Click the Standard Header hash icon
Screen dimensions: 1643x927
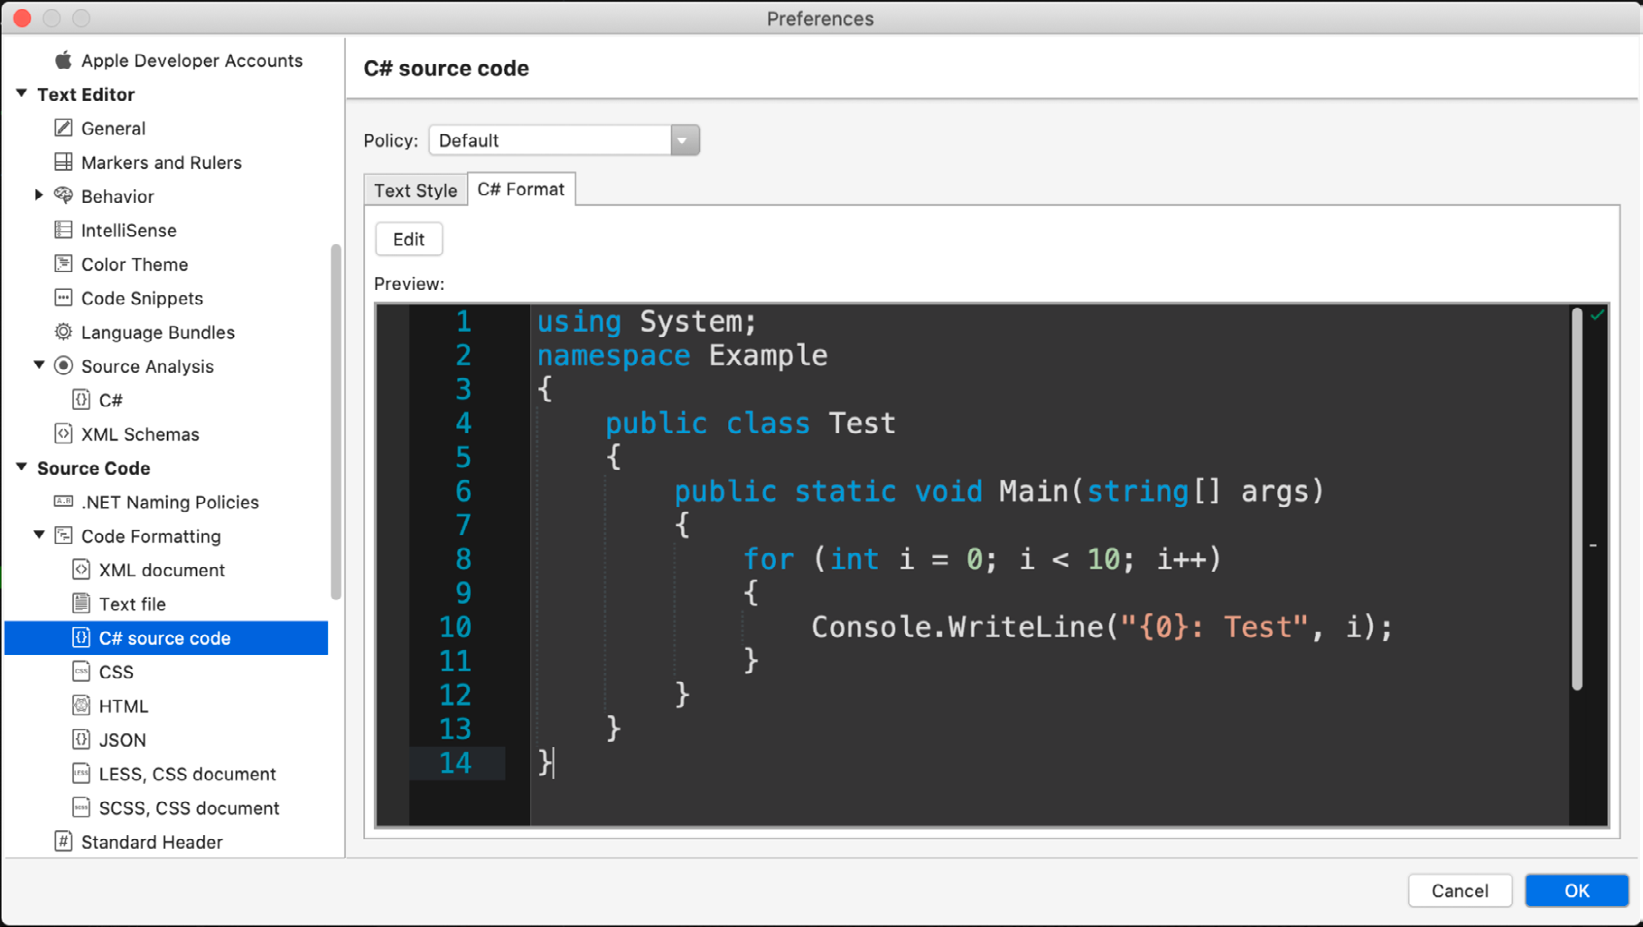pos(63,842)
